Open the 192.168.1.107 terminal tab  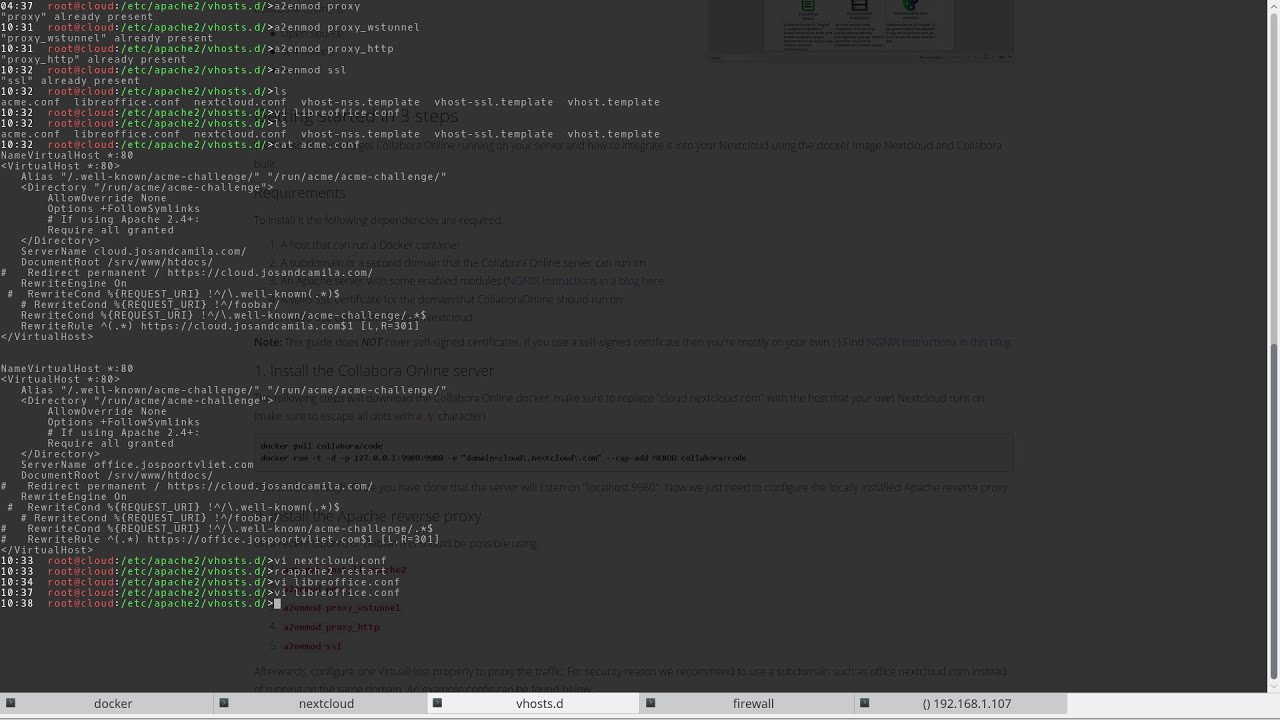tap(960, 704)
